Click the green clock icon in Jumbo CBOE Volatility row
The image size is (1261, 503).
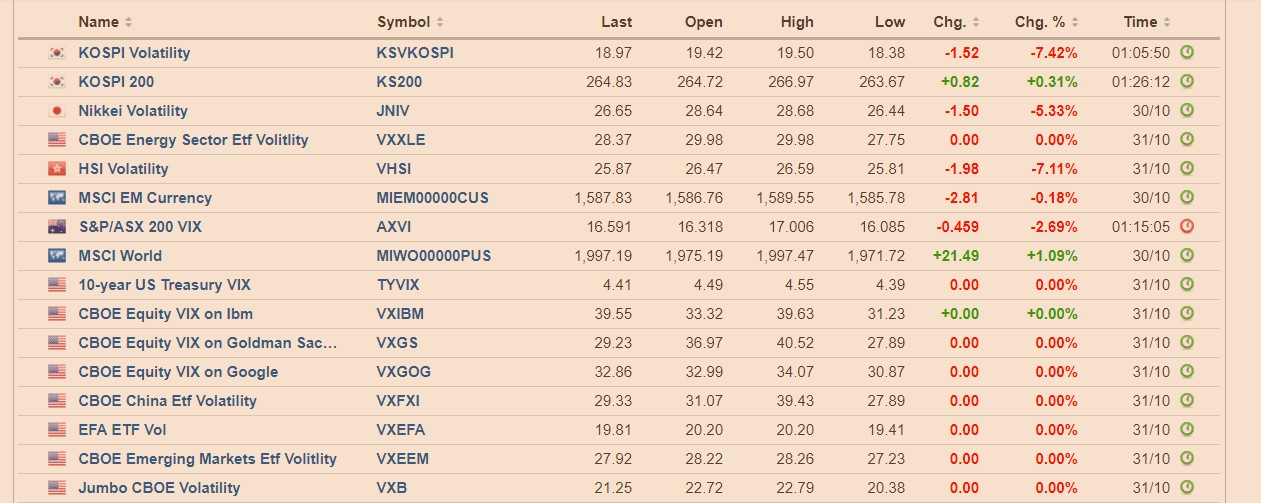(1187, 487)
